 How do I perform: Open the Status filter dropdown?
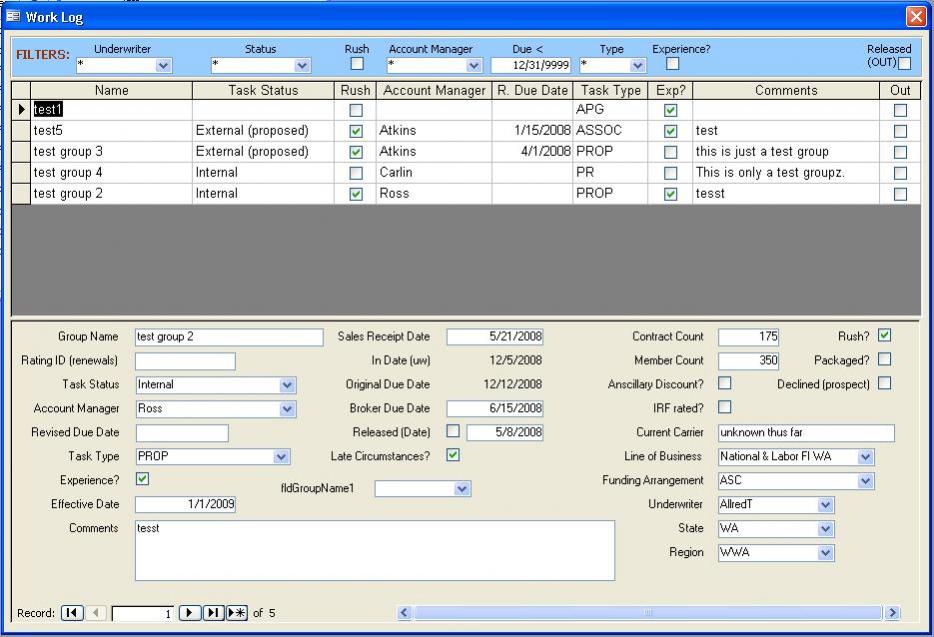[x=302, y=65]
